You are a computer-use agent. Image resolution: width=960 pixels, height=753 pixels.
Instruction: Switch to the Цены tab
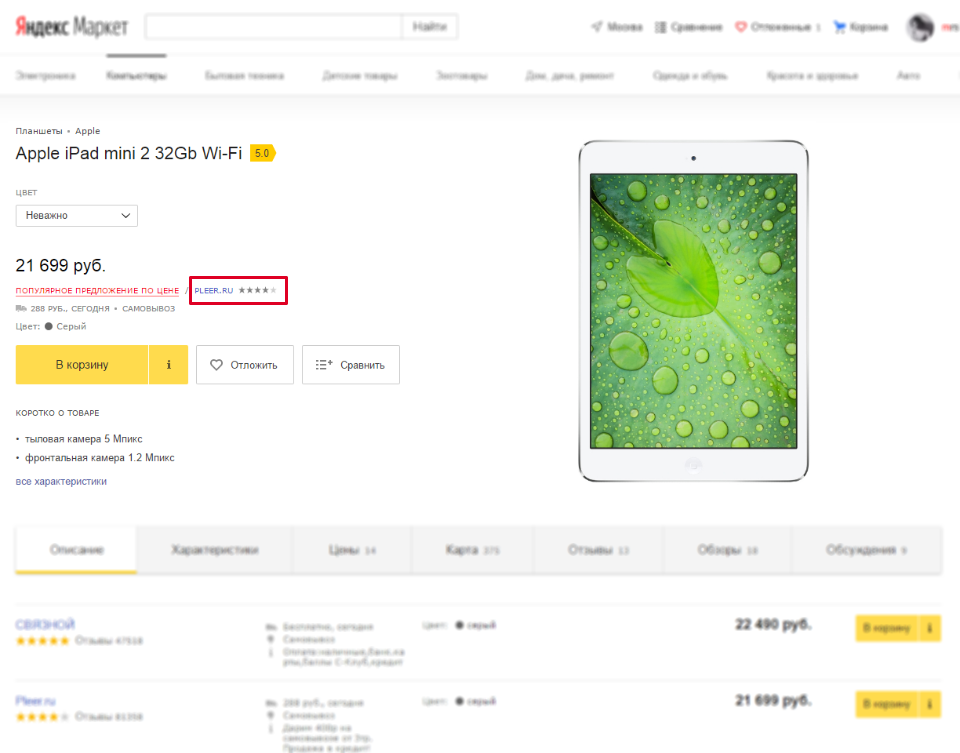pos(352,550)
